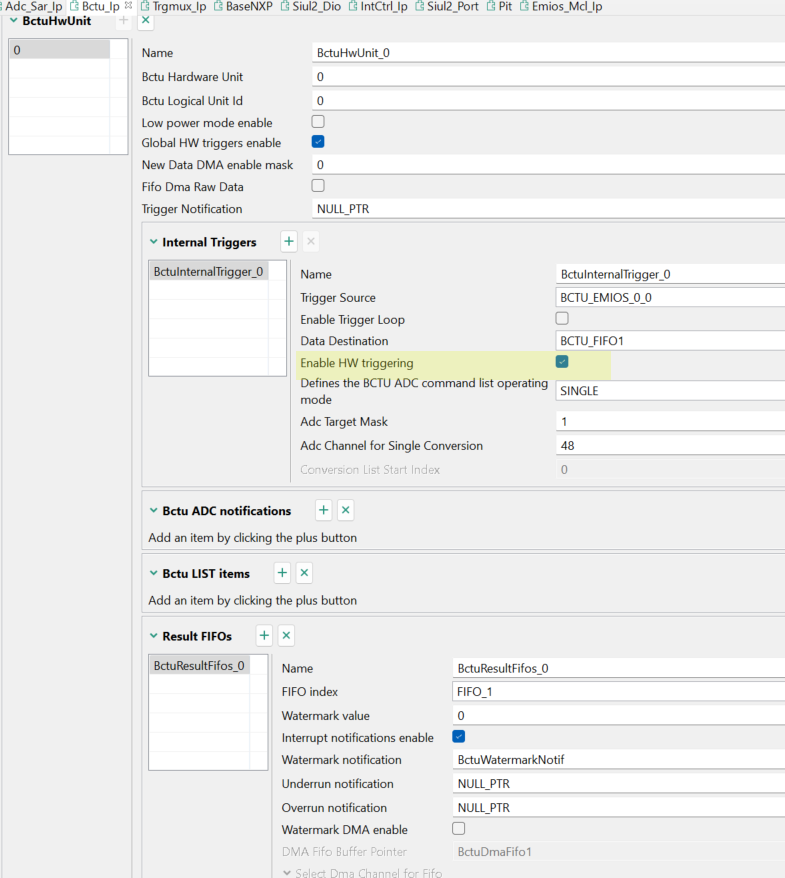Click the Watermark notification input field
785x878 pixels.
pyautogui.click(x=618, y=760)
